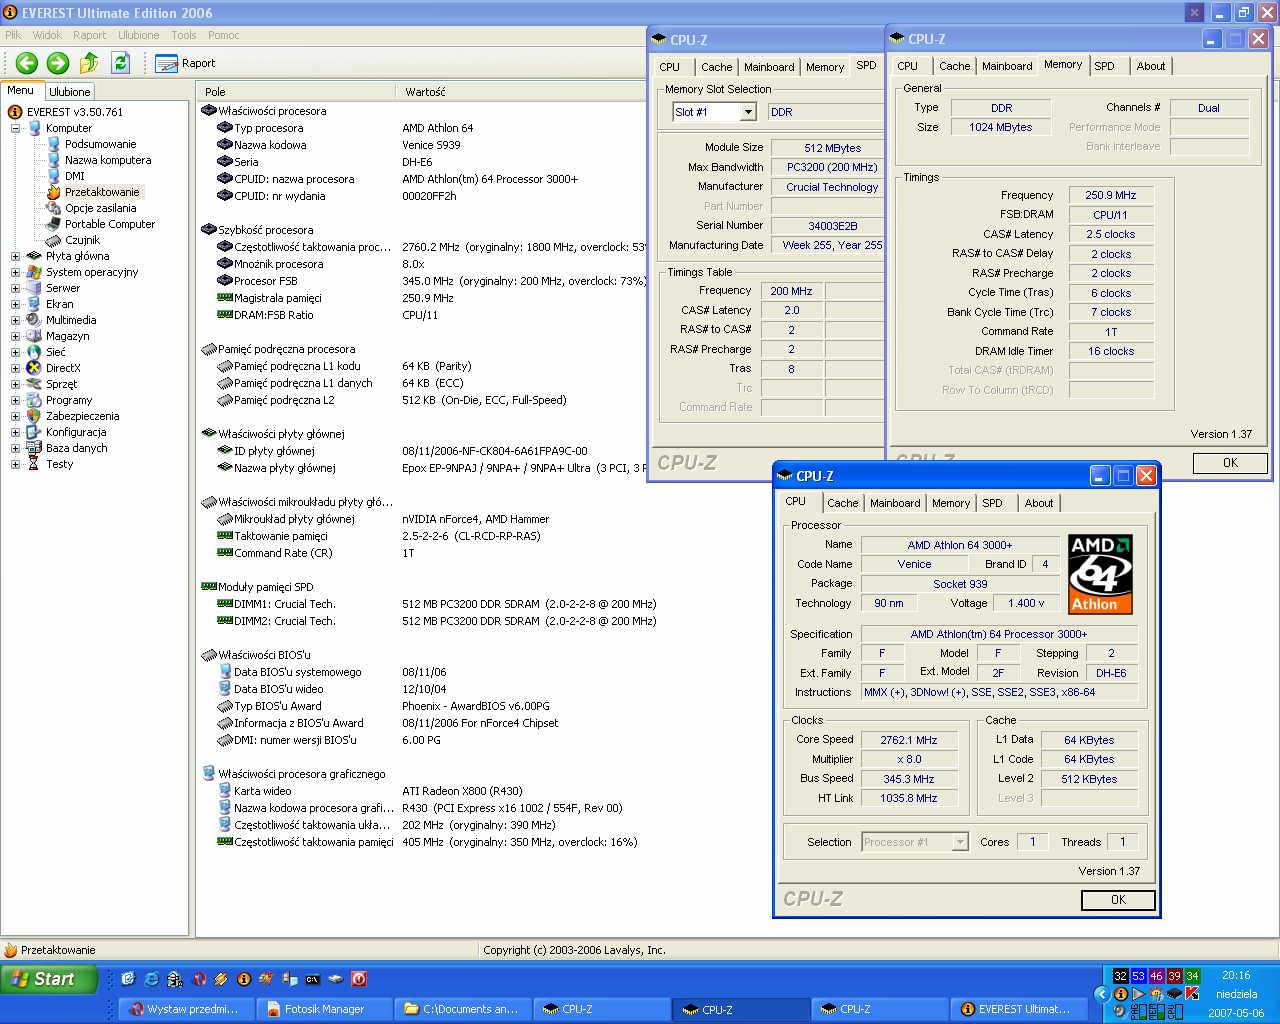Click OK in CPU-Z CPU window
This screenshot has height=1024, width=1280.
[1118, 900]
